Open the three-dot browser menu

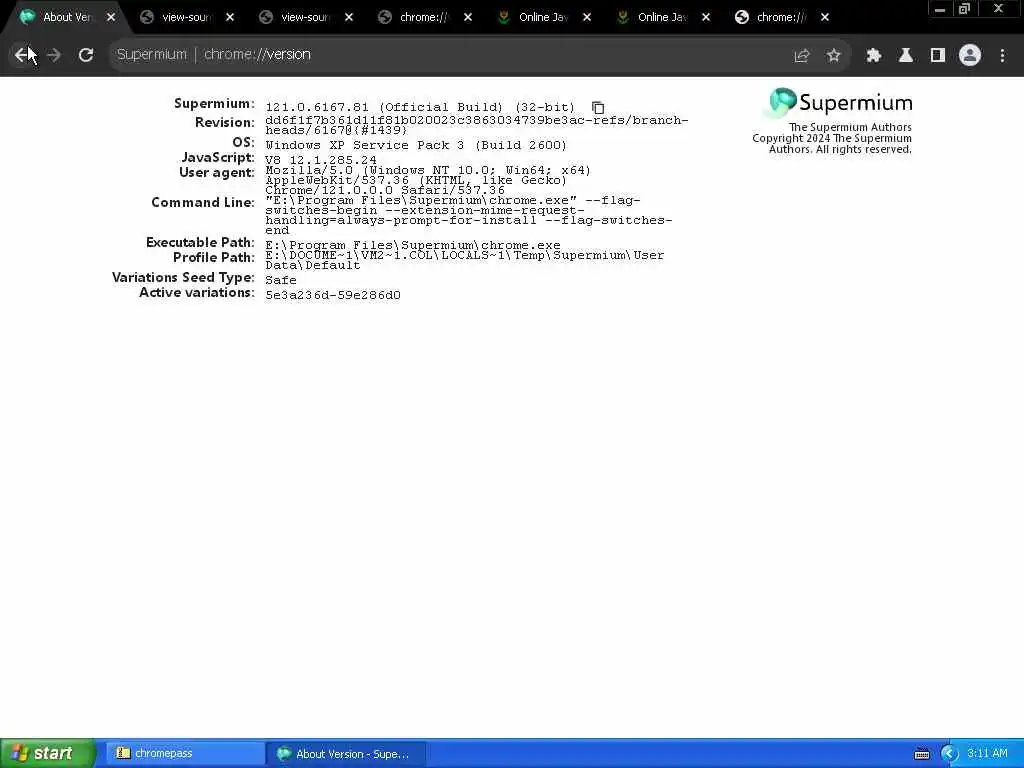pyautogui.click(x=1002, y=56)
